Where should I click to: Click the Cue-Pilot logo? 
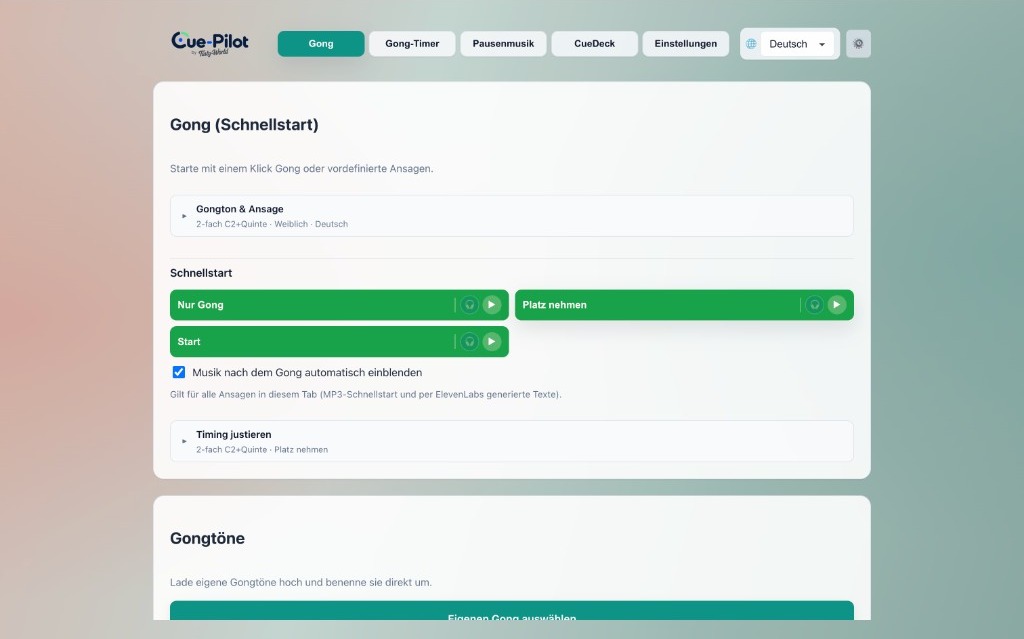[210, 43]
